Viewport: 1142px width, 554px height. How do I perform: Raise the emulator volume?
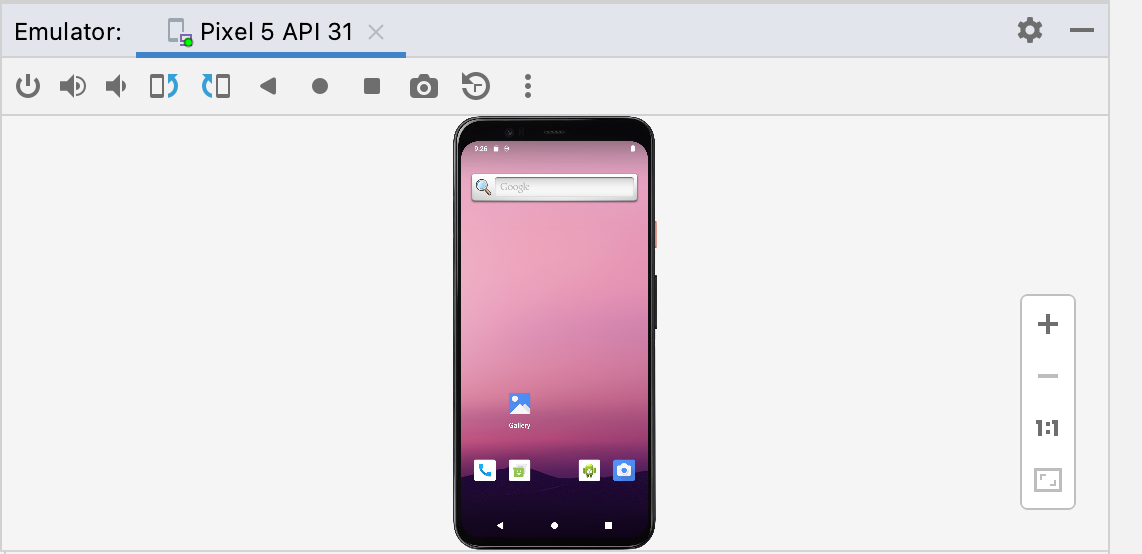[x=72, y=87]
